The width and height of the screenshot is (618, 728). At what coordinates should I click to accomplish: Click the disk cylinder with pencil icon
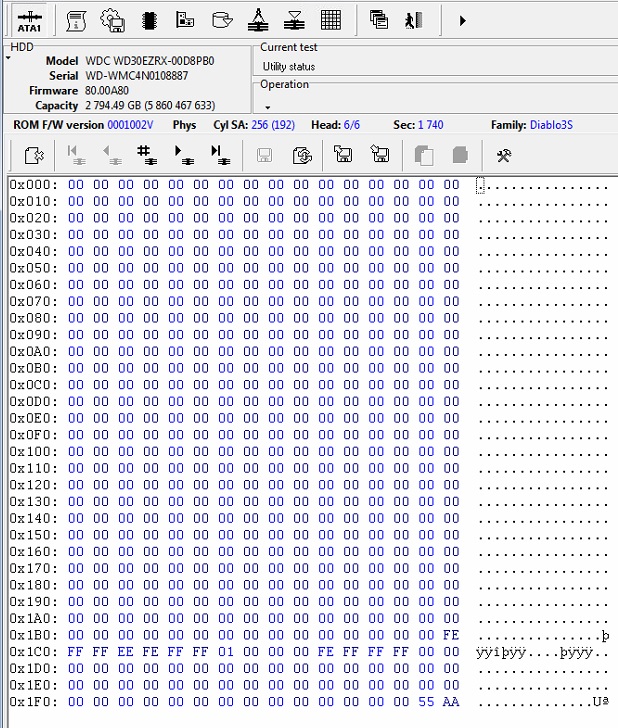(221, 20)
